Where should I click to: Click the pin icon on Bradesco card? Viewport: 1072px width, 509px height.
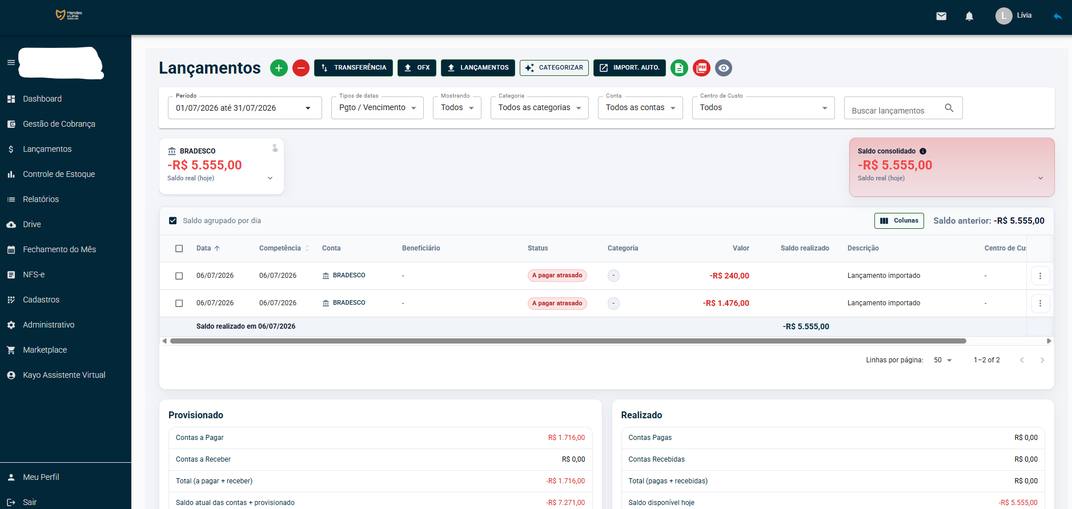(x=275, y=148)
